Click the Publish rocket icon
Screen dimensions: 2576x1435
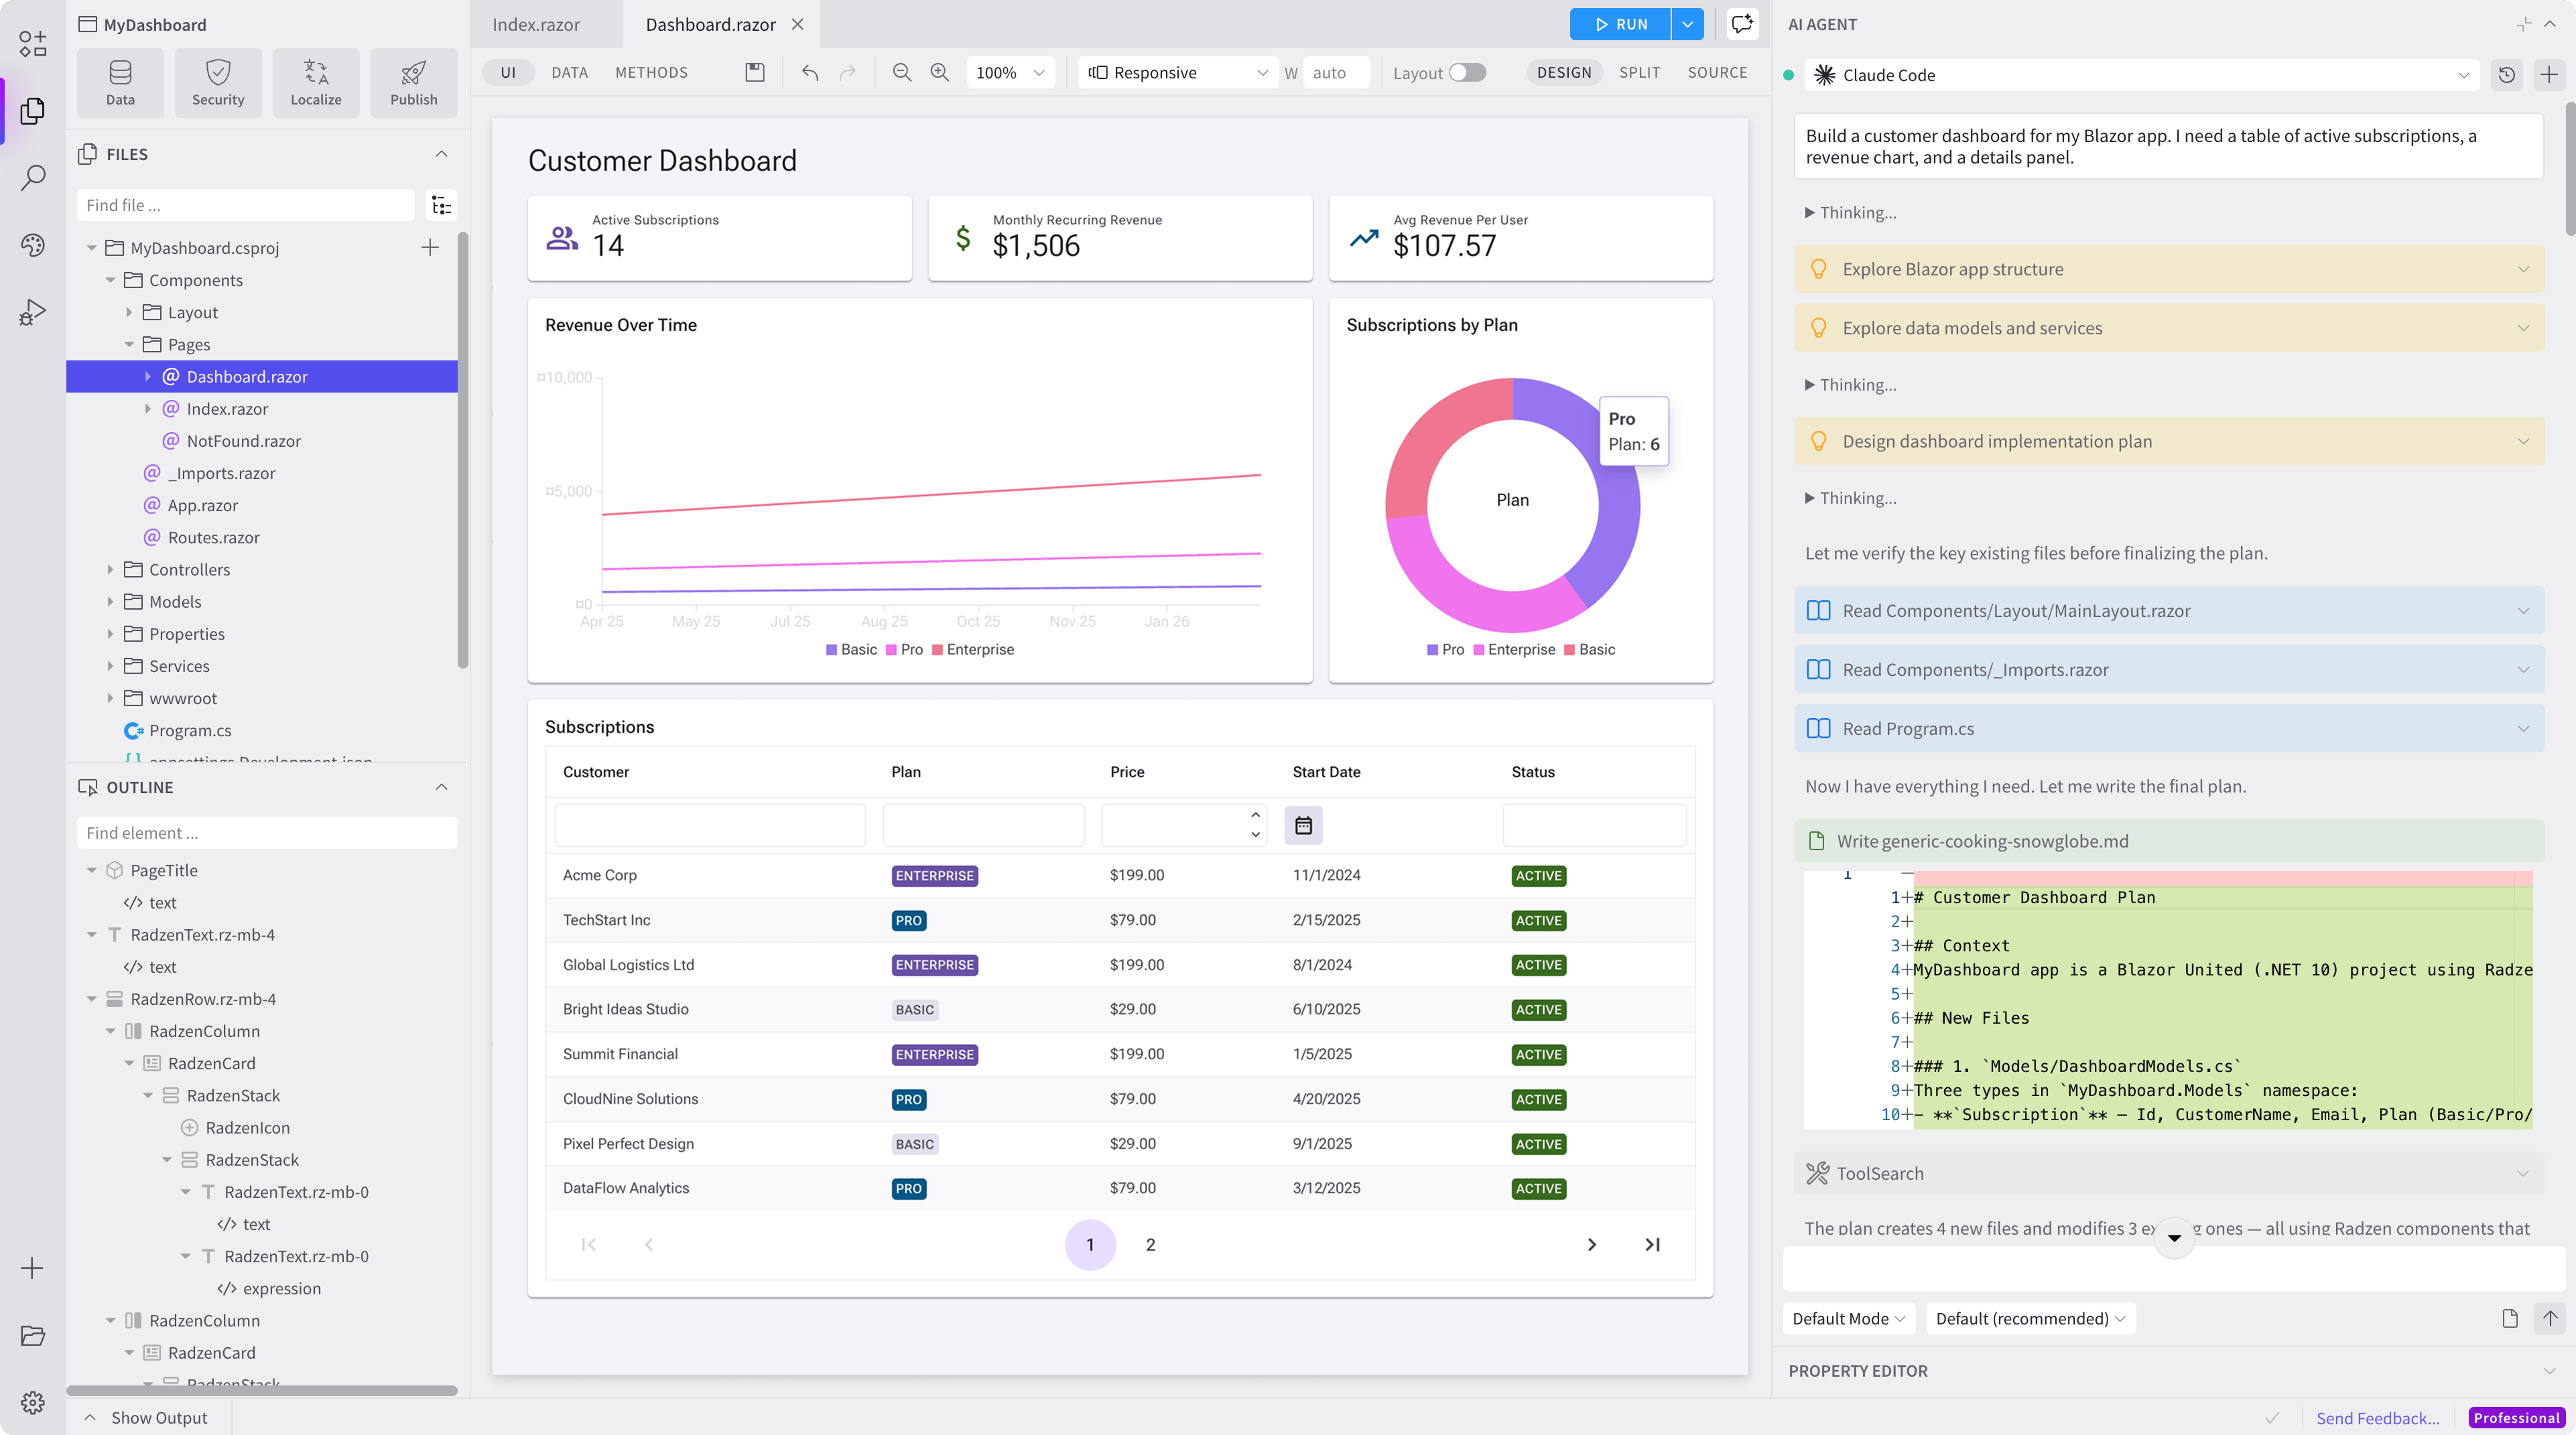click(x=413, y=72)
